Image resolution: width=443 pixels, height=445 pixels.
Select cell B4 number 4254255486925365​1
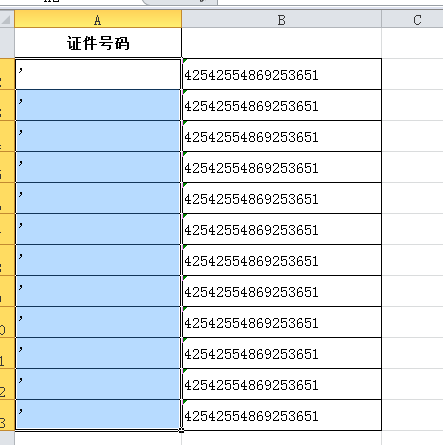pos(282,136)
